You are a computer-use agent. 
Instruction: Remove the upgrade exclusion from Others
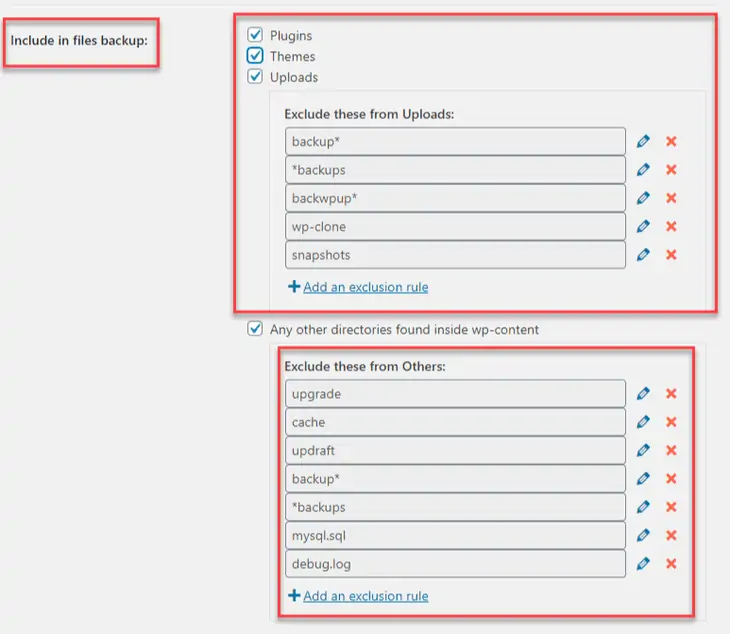pyautogui.click(x=671, y=394)
